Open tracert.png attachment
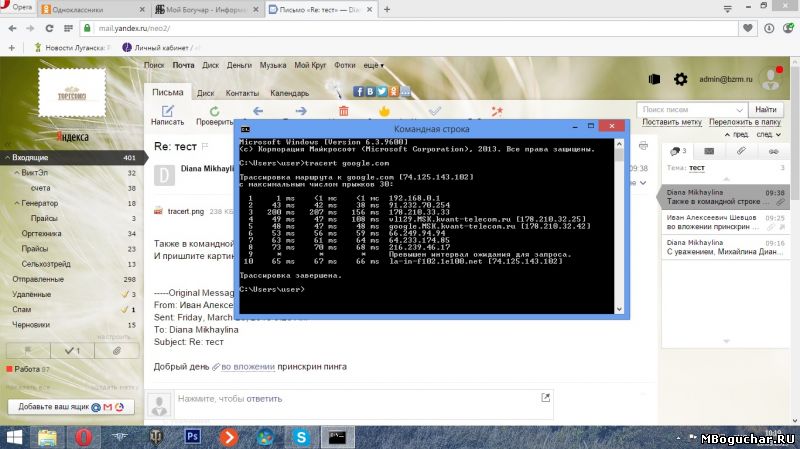800x449 pixels. (x=186, y=211)
